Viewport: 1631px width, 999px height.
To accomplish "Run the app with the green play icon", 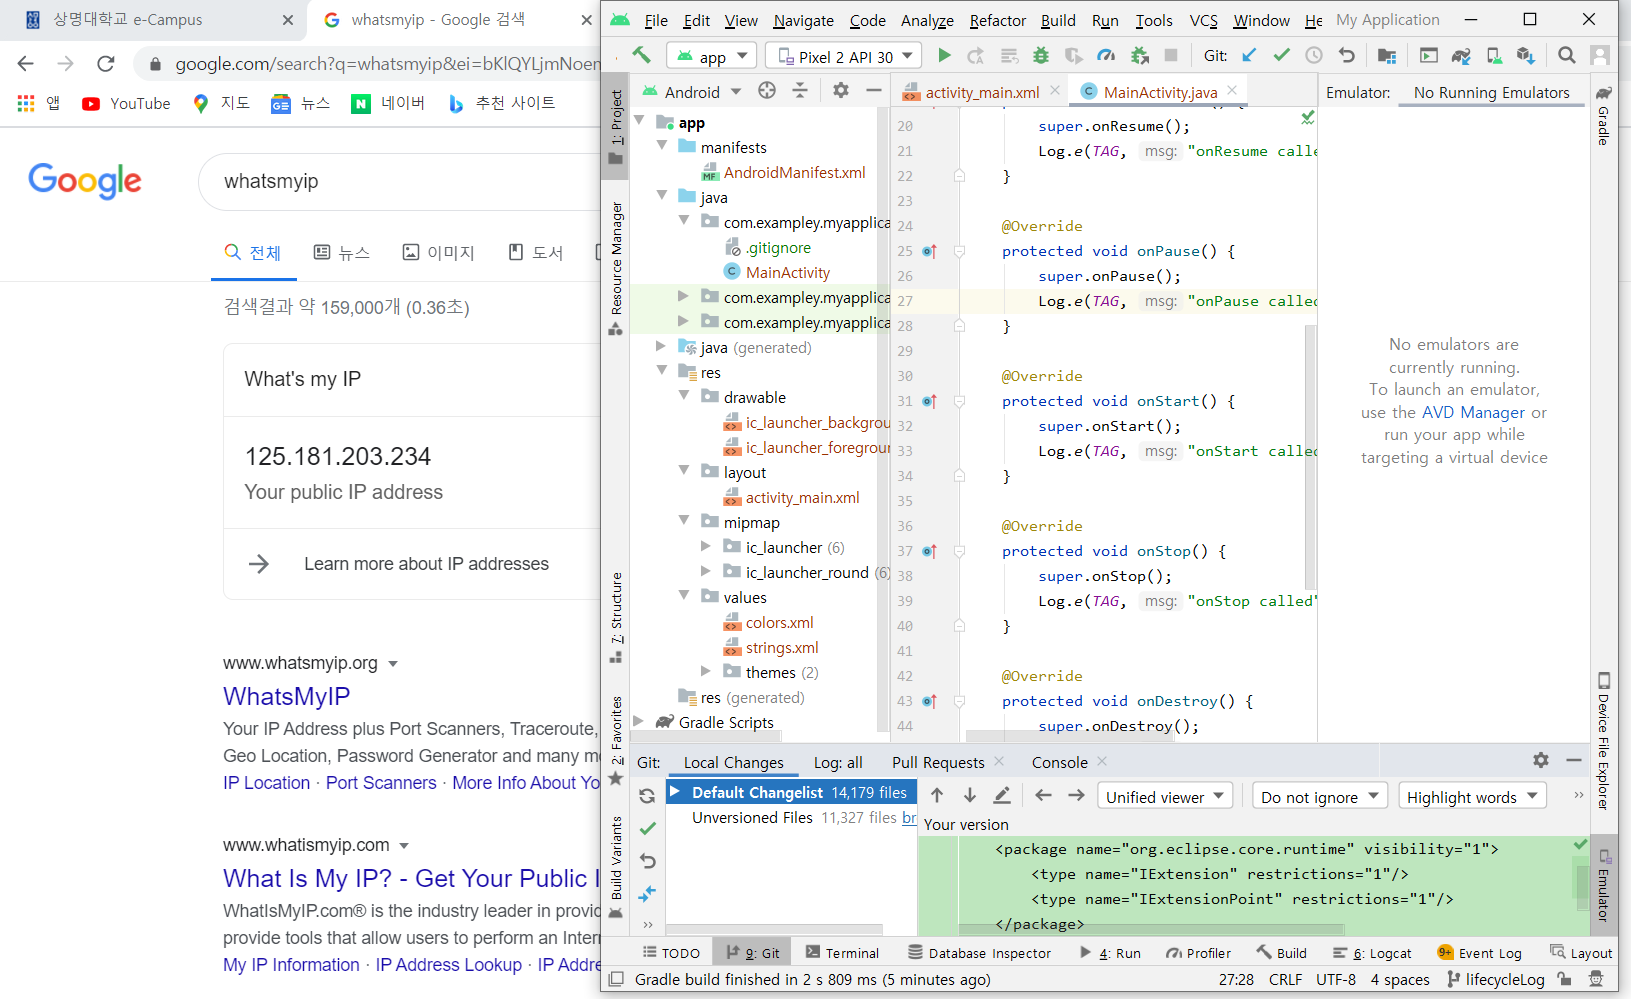I will click(944, 56).
